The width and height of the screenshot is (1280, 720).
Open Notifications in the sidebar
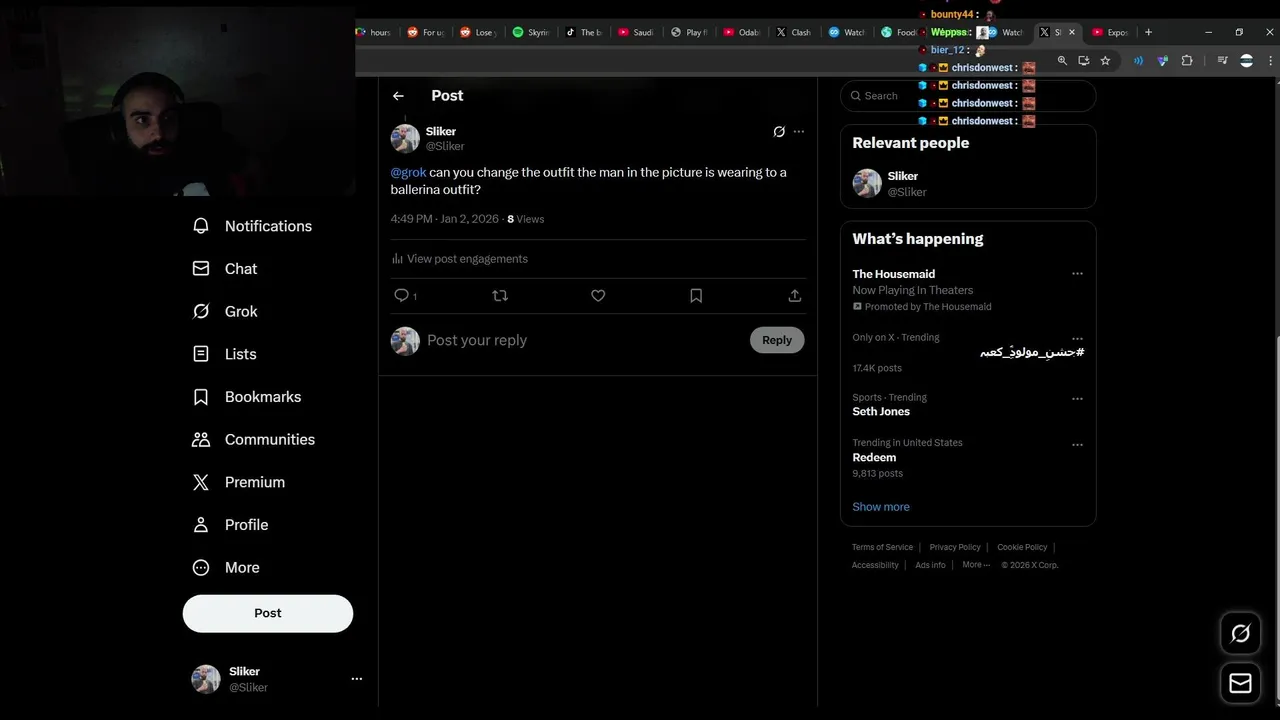click(x=252, y=226)
